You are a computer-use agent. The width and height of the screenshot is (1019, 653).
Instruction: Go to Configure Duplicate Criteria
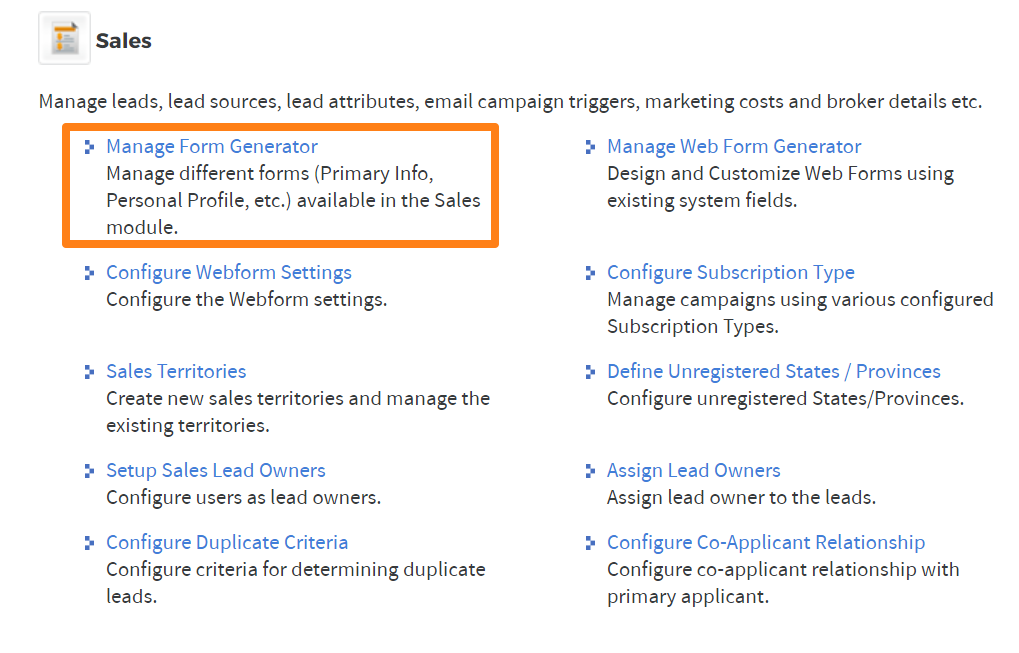coord(227,543)
